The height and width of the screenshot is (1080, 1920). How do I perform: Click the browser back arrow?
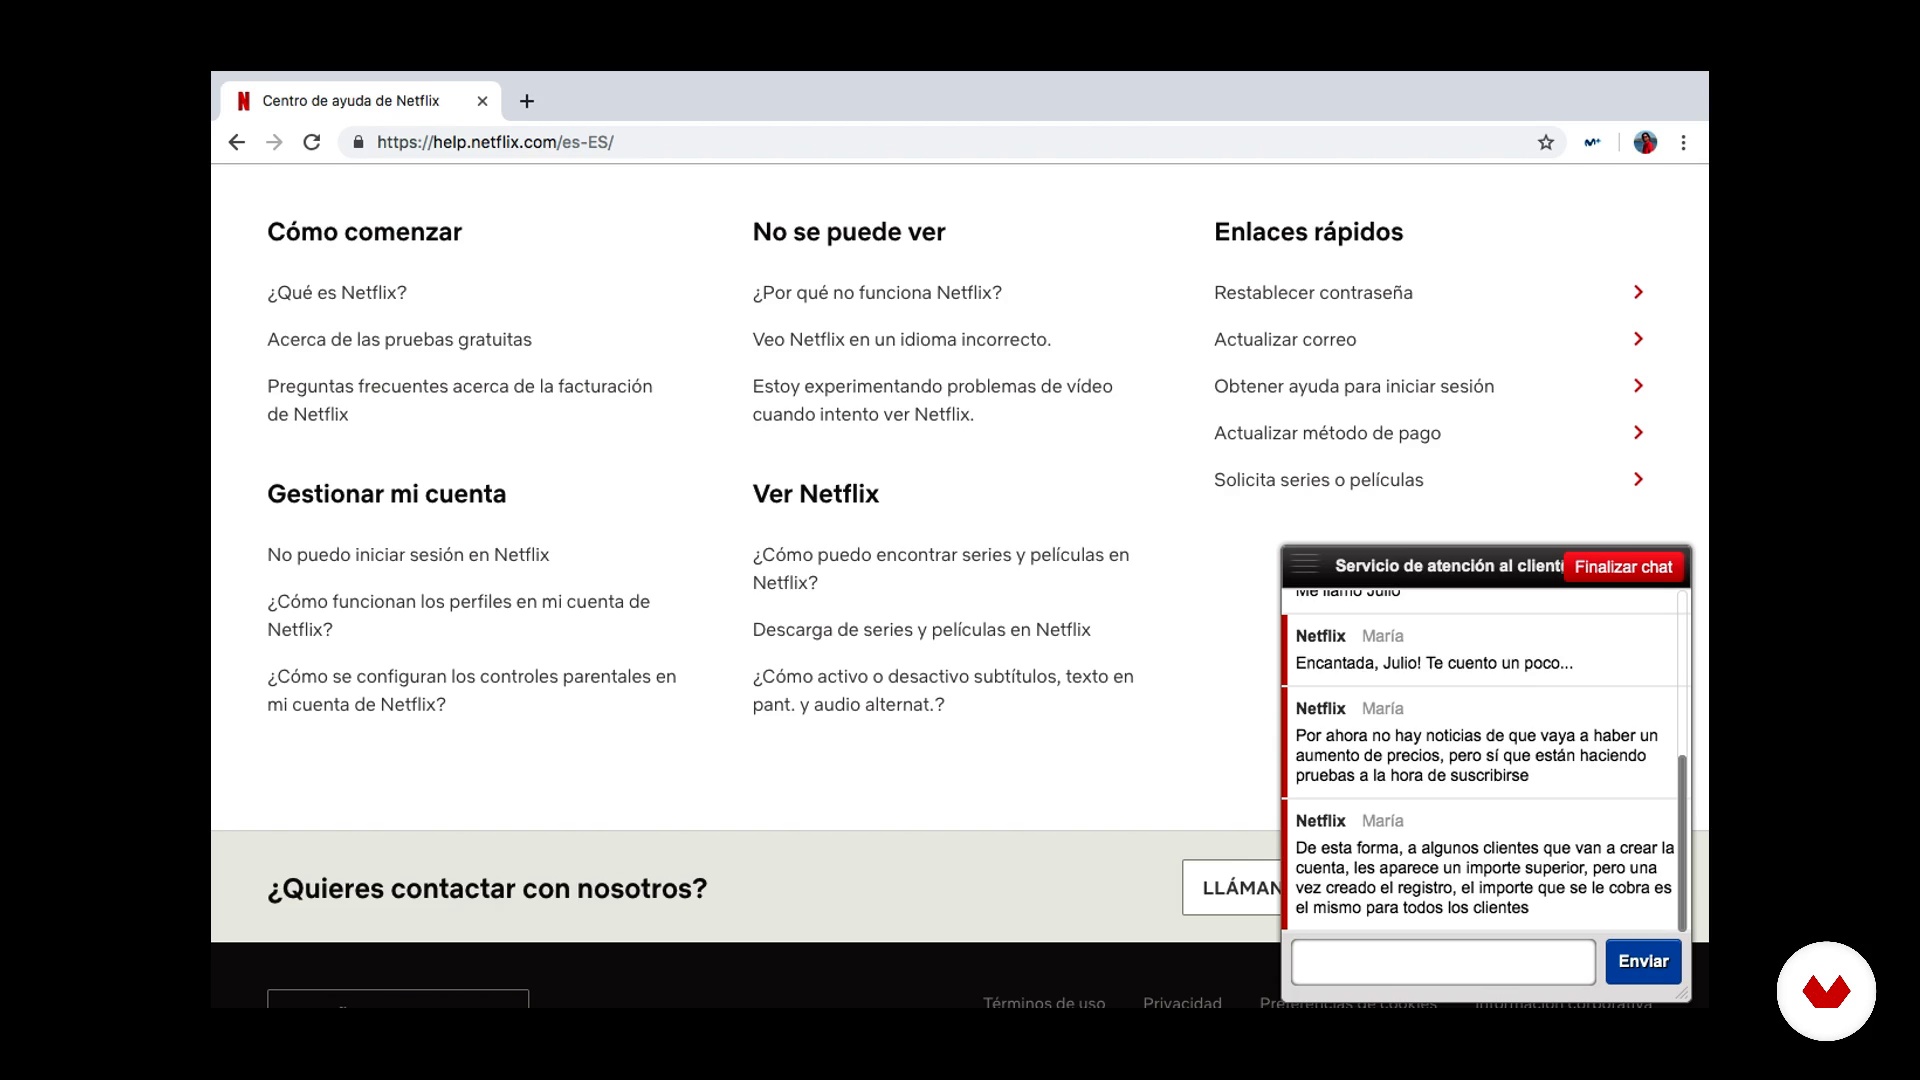click(x=237, y=142)
